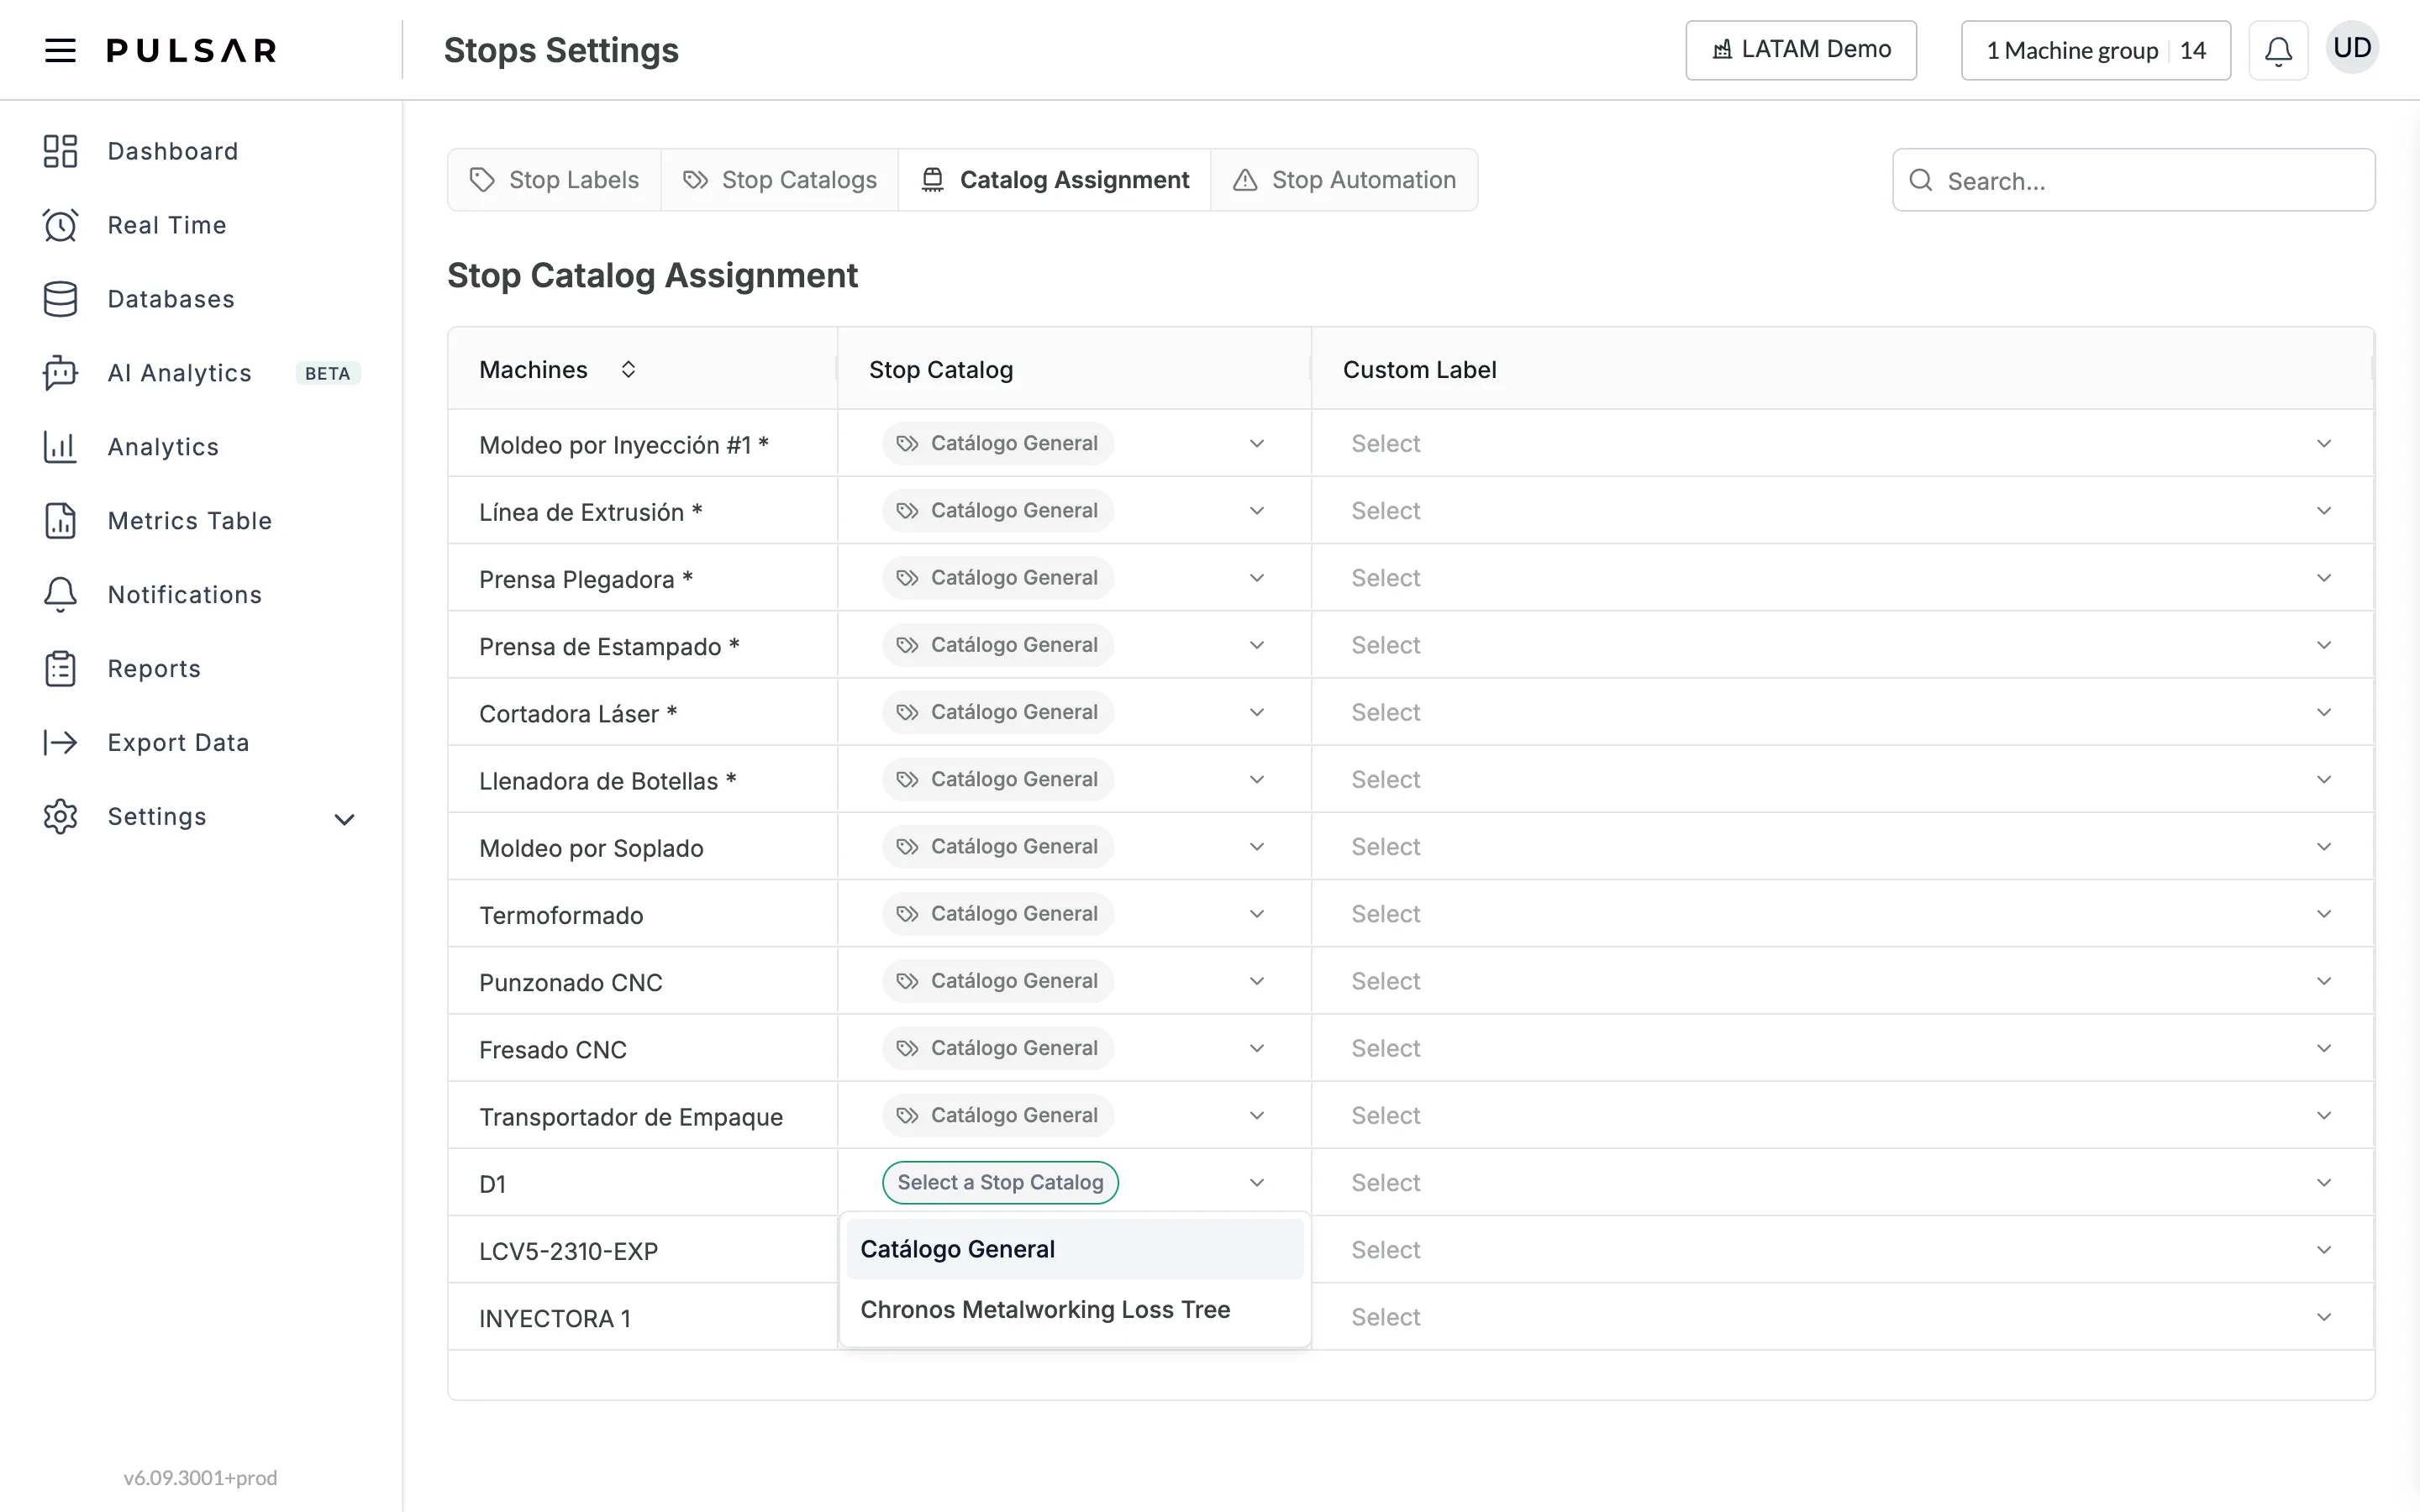
Task: Click the Catálogo General chip for Punzonado CNC
Action: 998,981
